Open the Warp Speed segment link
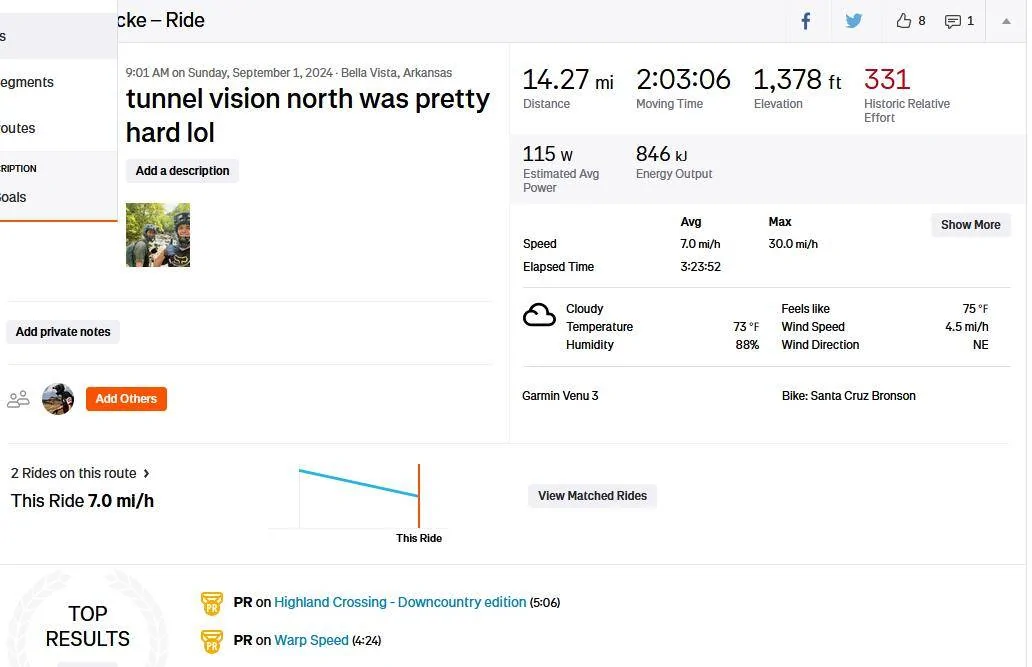 [311, 641]
